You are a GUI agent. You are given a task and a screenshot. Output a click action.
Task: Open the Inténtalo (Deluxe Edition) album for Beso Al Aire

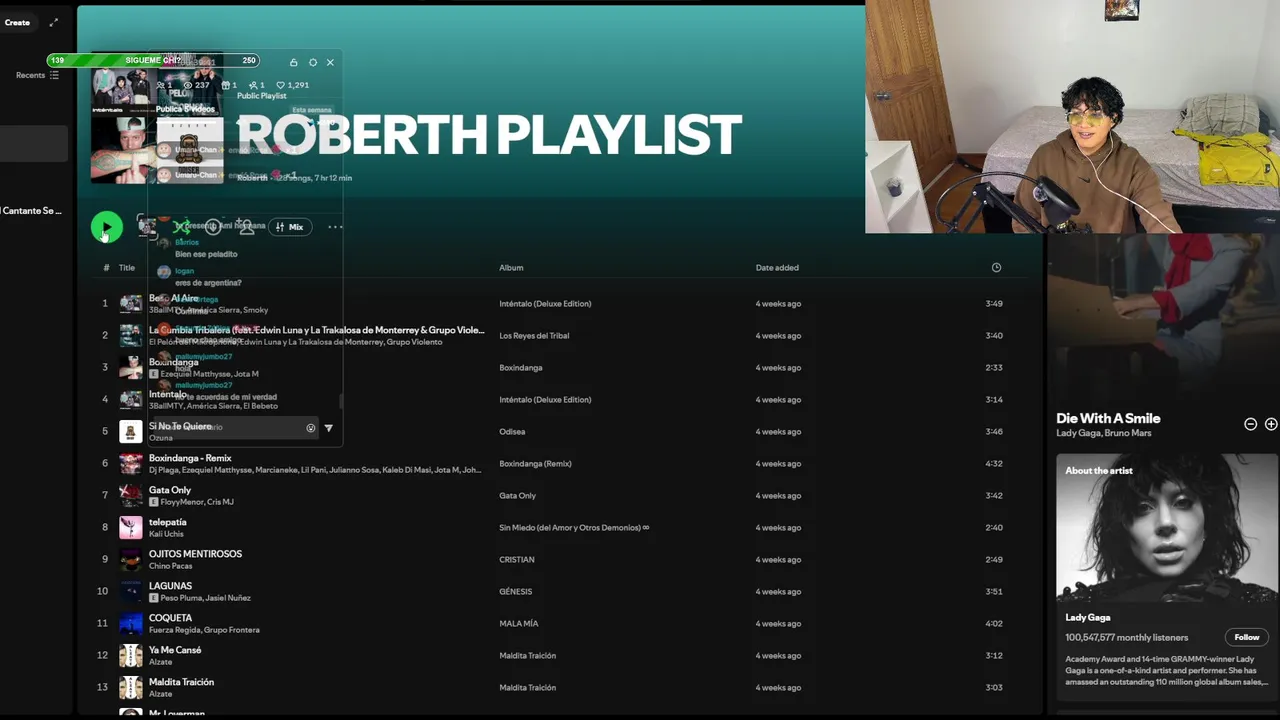coord(545,304)
